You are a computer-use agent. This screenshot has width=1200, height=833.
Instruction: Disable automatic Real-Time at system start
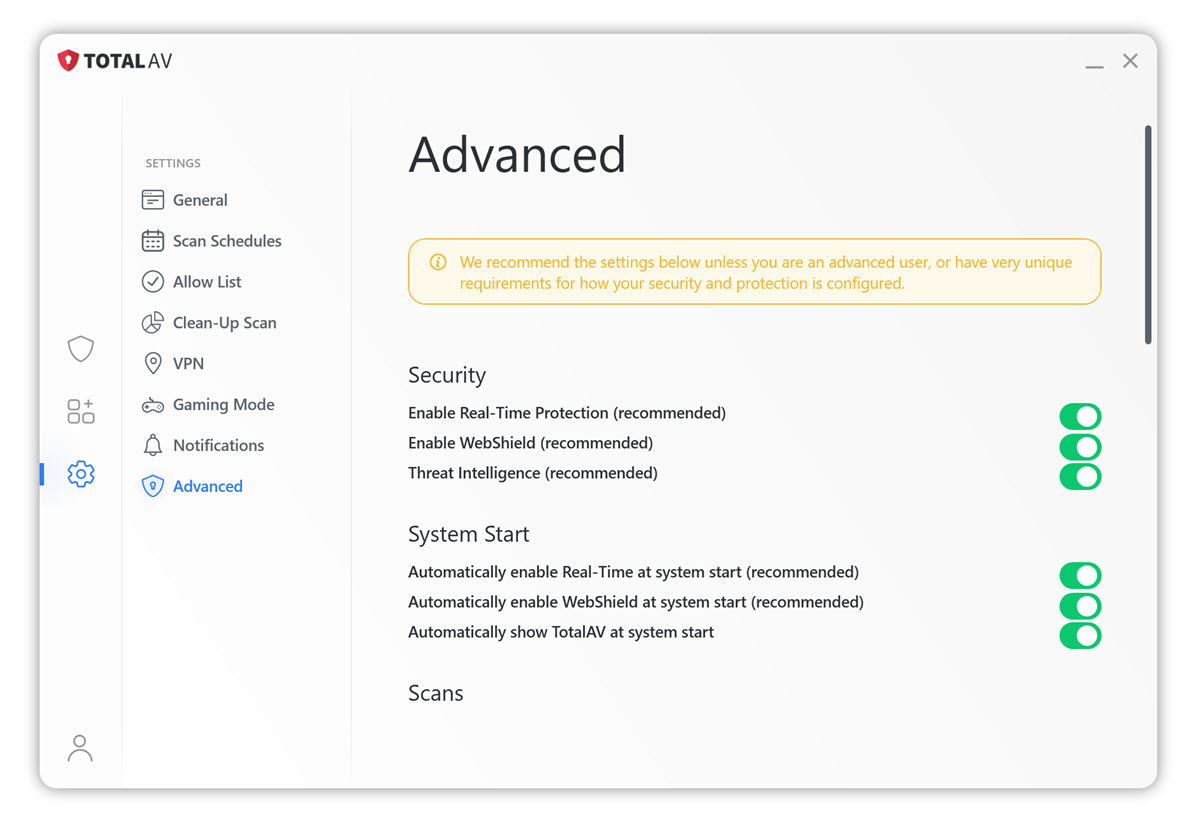point(1080,575)
